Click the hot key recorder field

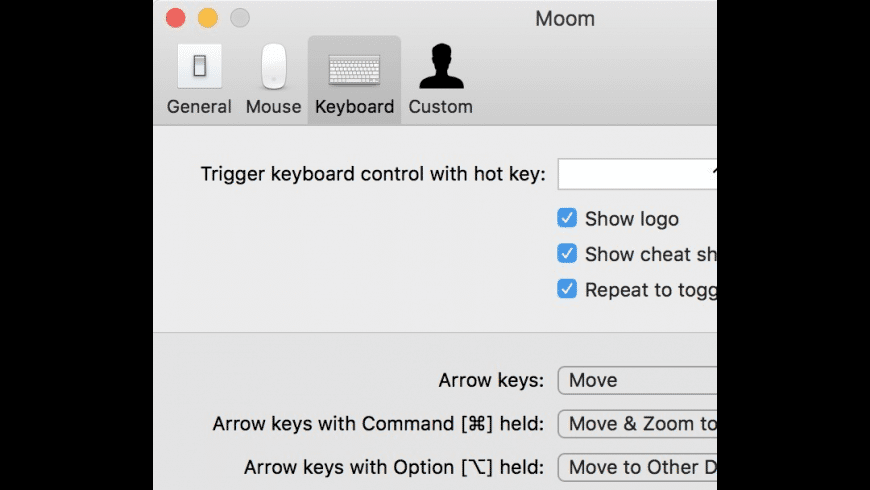pos(637,174)
